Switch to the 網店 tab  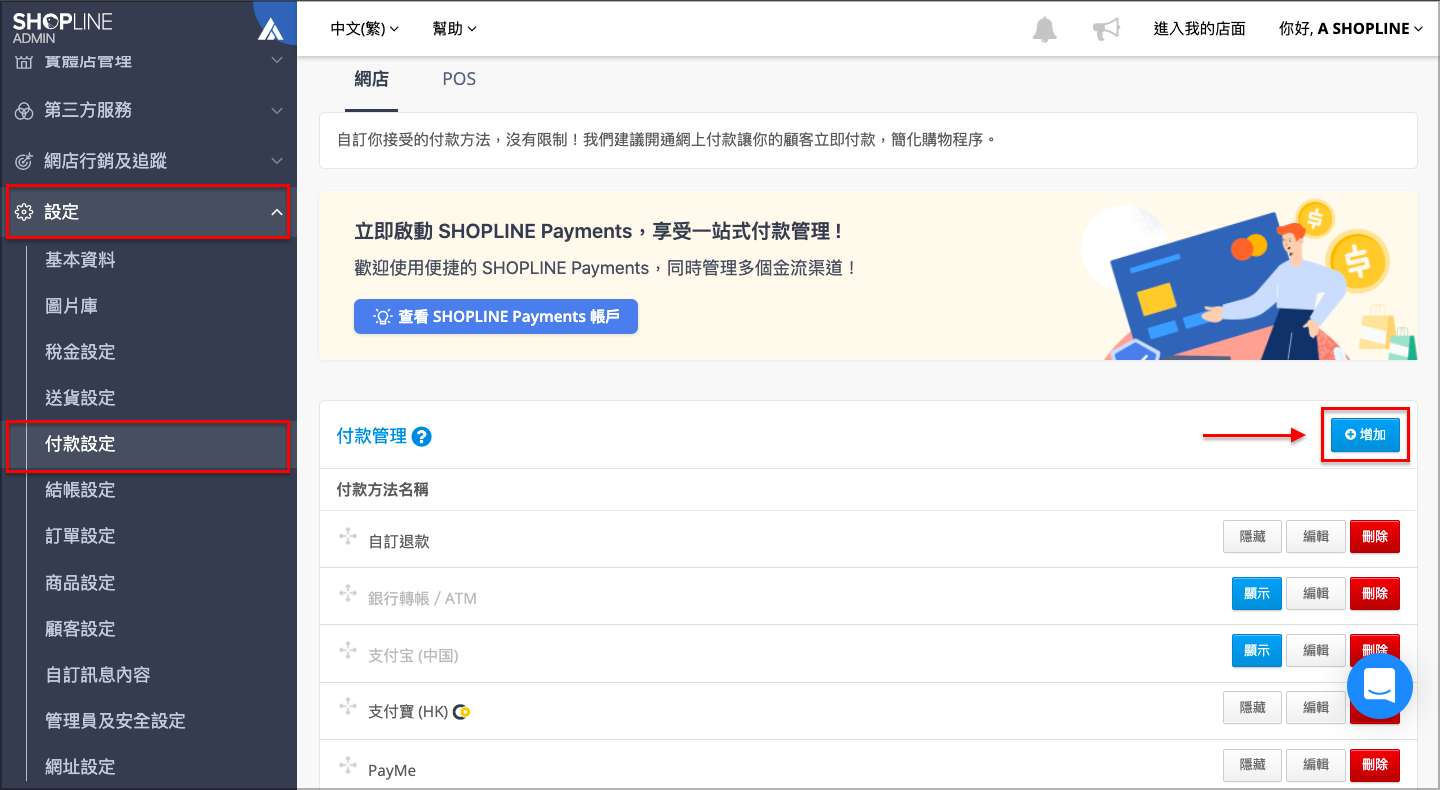[371, 79]
